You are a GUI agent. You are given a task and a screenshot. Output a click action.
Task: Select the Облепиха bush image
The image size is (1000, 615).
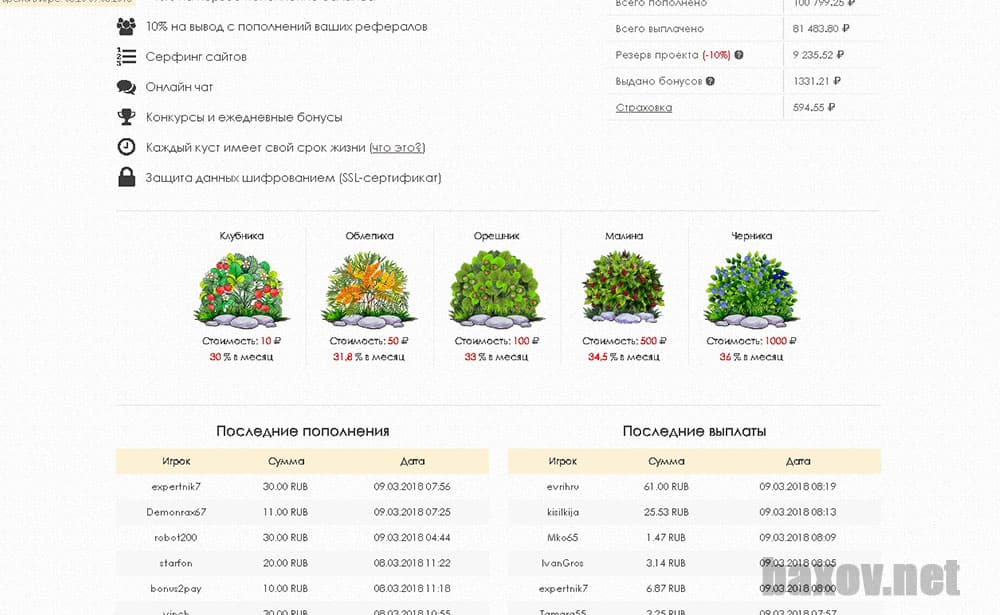369,289
